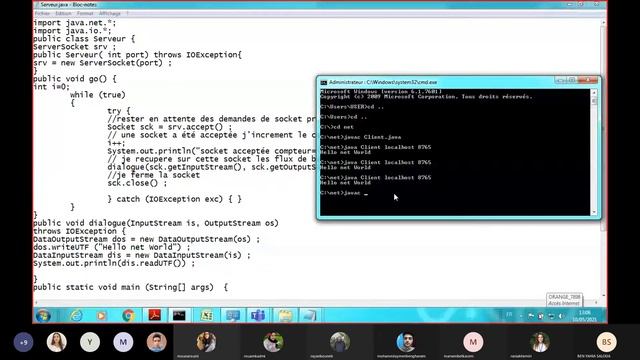The width and height of the screenshot is (640, 360).
Task: Click the ORANGE network tooltip near tray
Action: [x=564, y=300]
